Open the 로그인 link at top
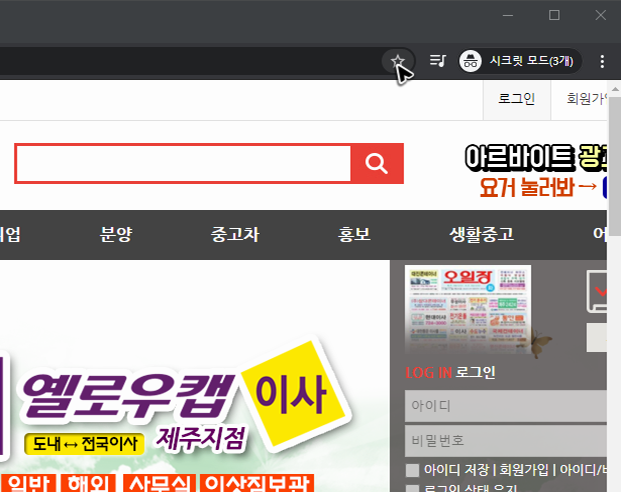This screenshot has height=492, width=621. (516, 99)
